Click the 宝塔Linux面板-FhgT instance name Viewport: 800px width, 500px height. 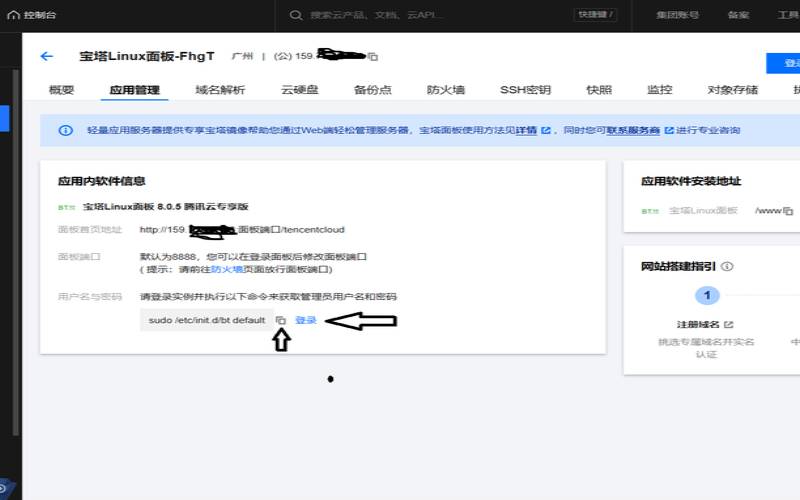[x=147, y=56]
